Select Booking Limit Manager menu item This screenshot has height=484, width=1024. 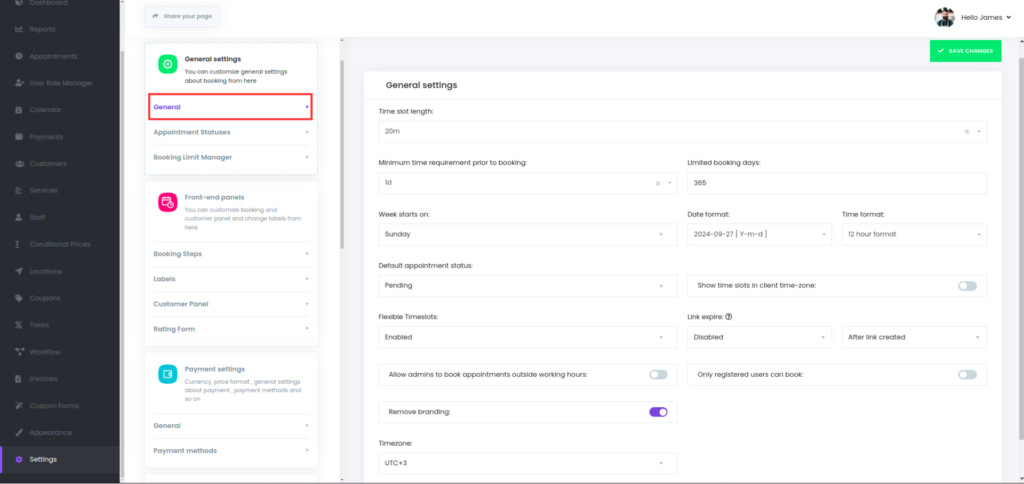click(x=231, y=157)
